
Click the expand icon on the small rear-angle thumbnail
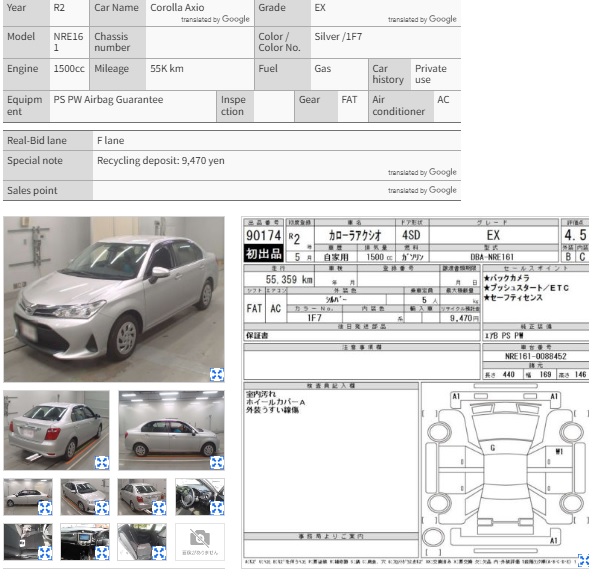(x=159, y=508)
